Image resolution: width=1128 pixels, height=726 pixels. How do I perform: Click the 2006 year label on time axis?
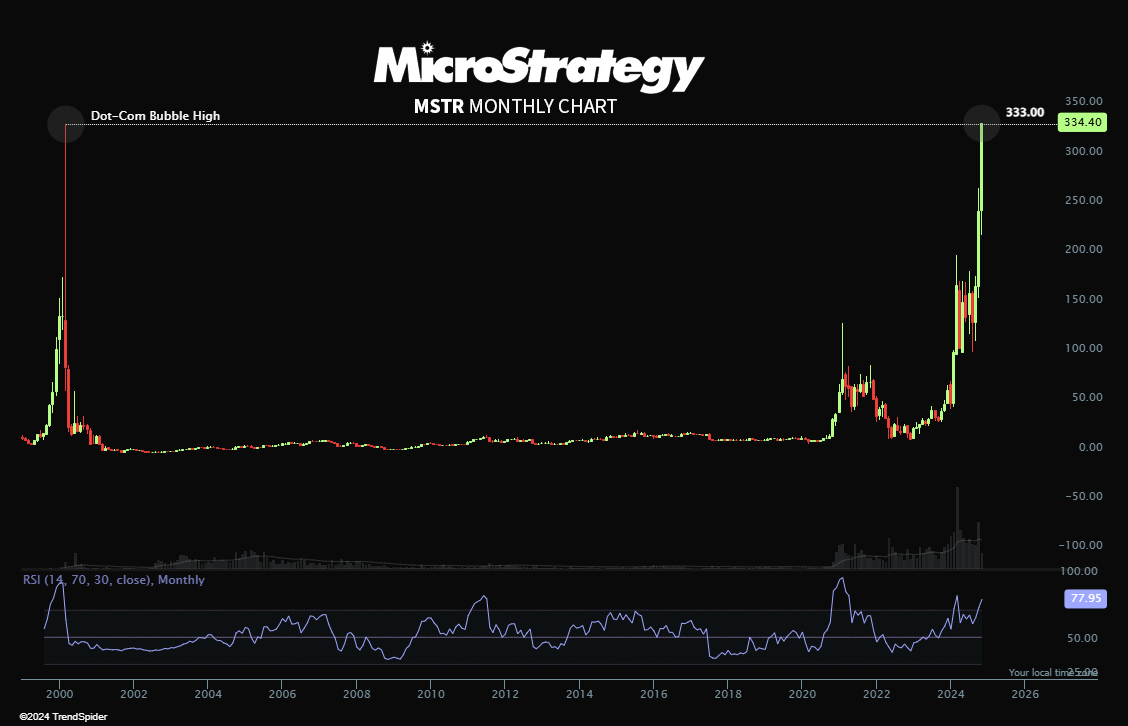point(282,694)
